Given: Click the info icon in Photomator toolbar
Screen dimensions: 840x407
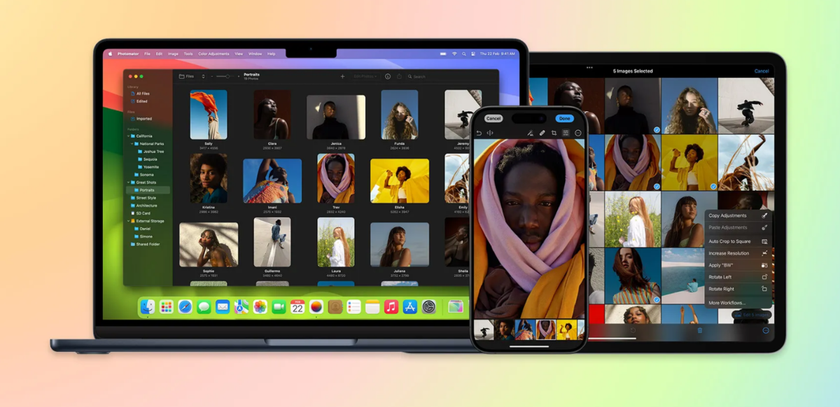Looking at the screenshot, I should click(x=388, y=77).
